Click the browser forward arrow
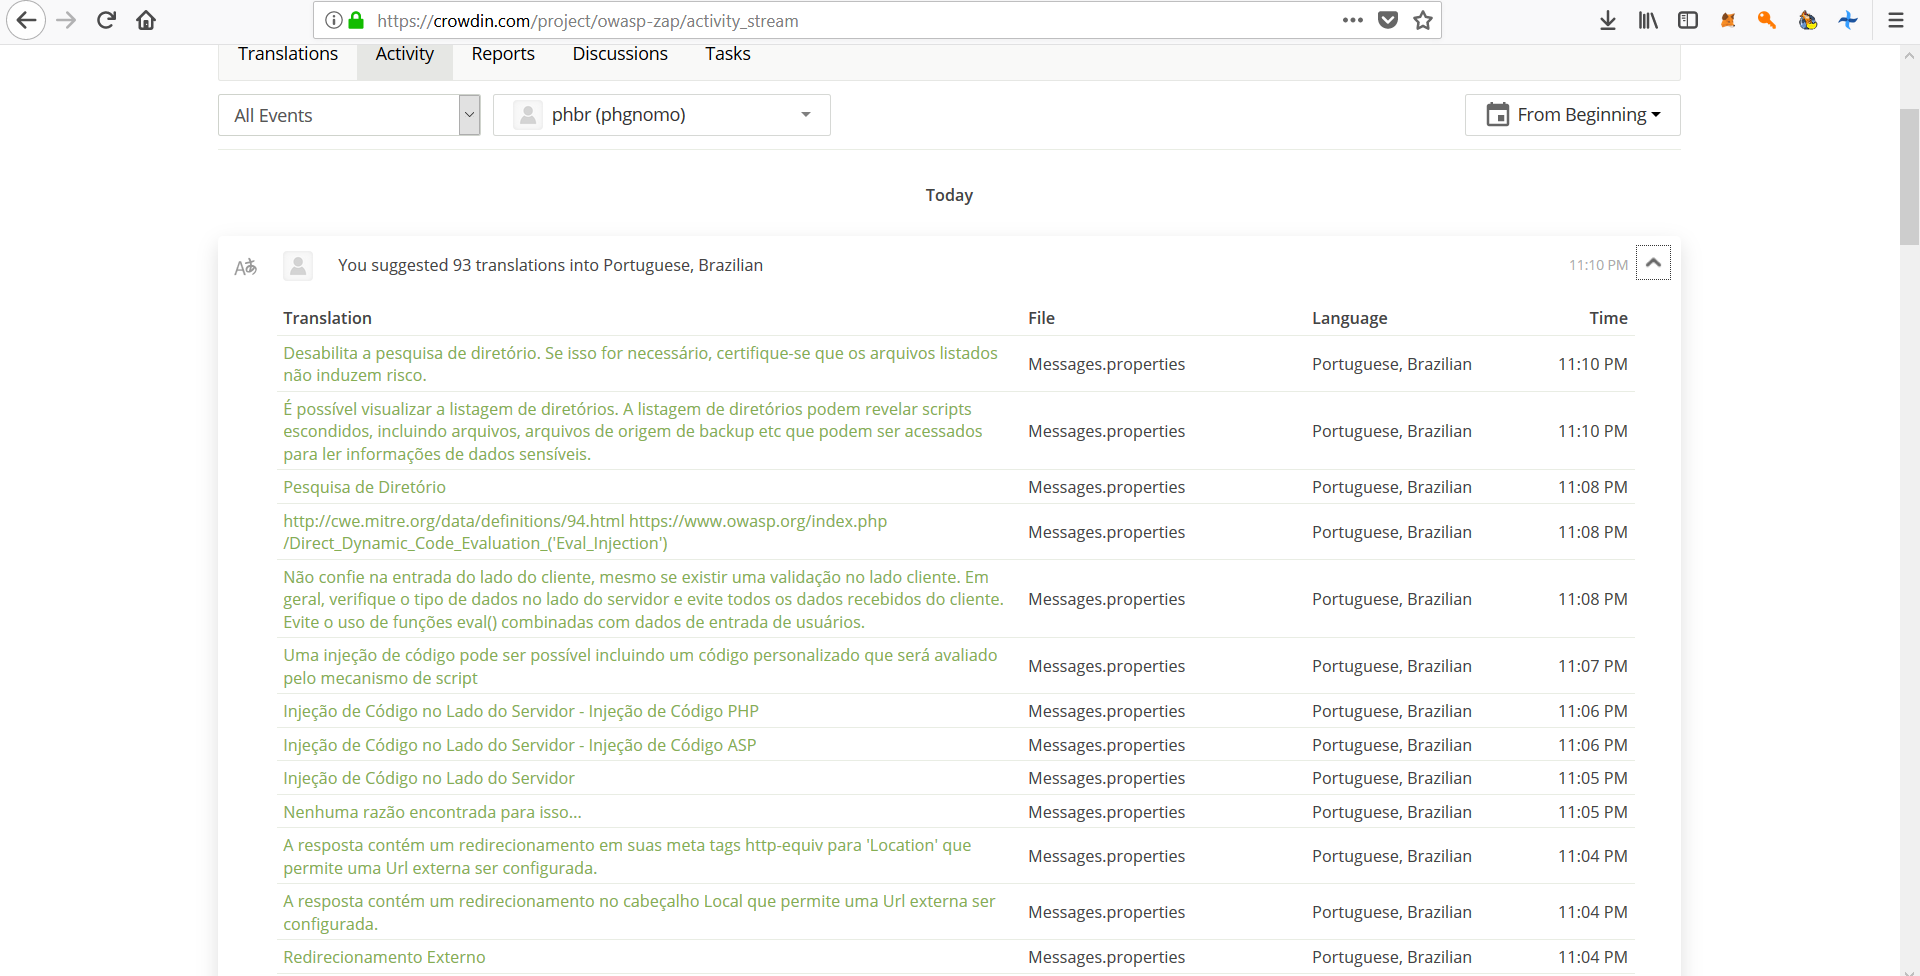1920x976 pixels. pos(67,20)
